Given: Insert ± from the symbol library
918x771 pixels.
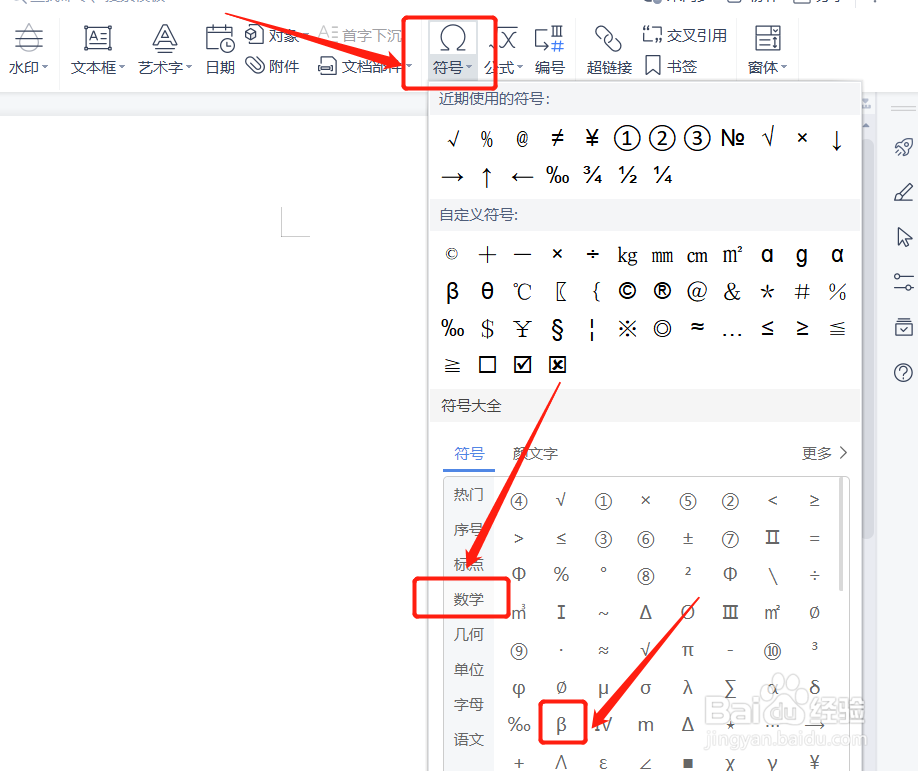Looking at the screenshot, I should 688,539.
